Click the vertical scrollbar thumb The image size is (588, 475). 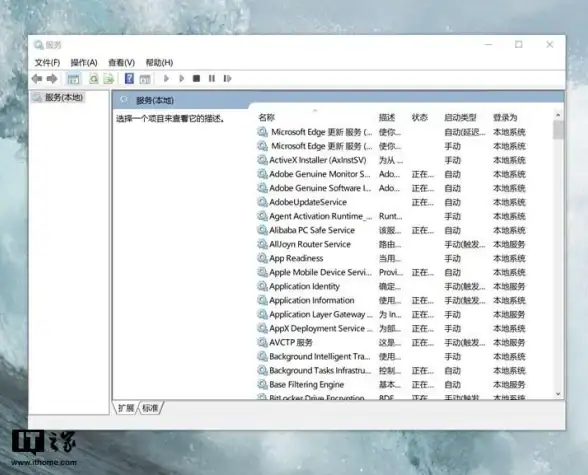558,130
